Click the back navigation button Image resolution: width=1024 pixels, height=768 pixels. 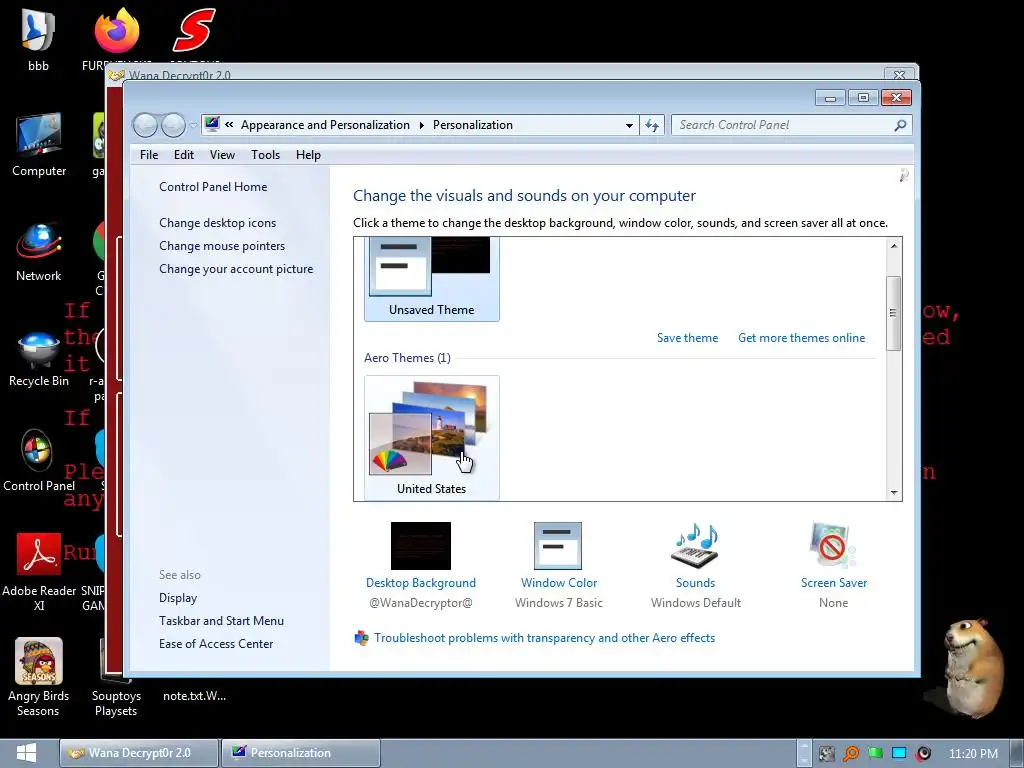coord(145,125)
